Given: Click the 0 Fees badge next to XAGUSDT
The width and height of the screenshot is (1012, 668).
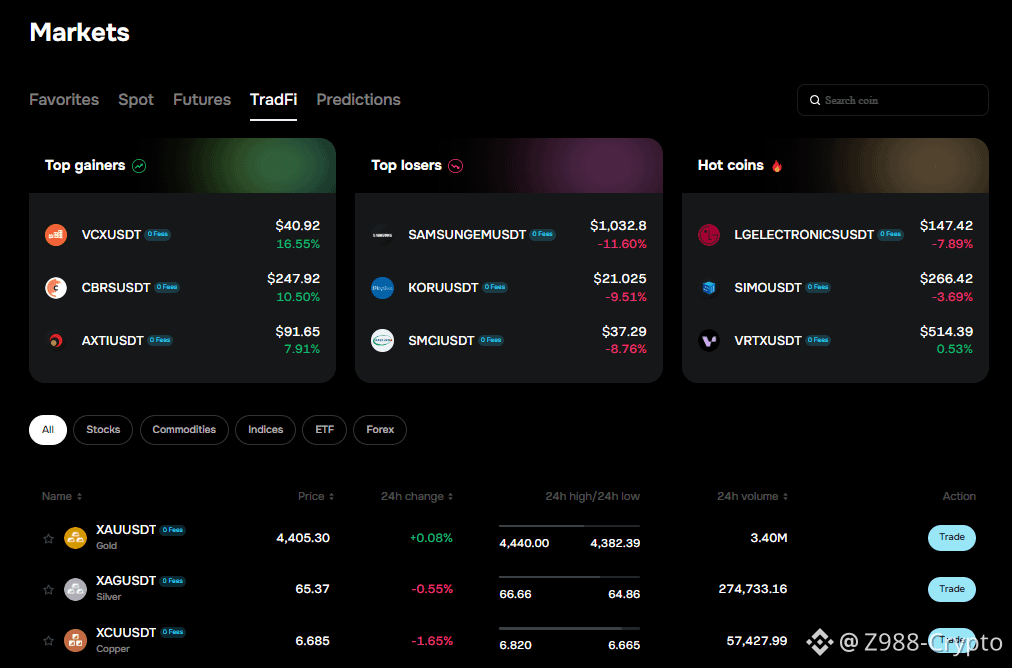Looking at the screenshot, I should pos(172,581).
